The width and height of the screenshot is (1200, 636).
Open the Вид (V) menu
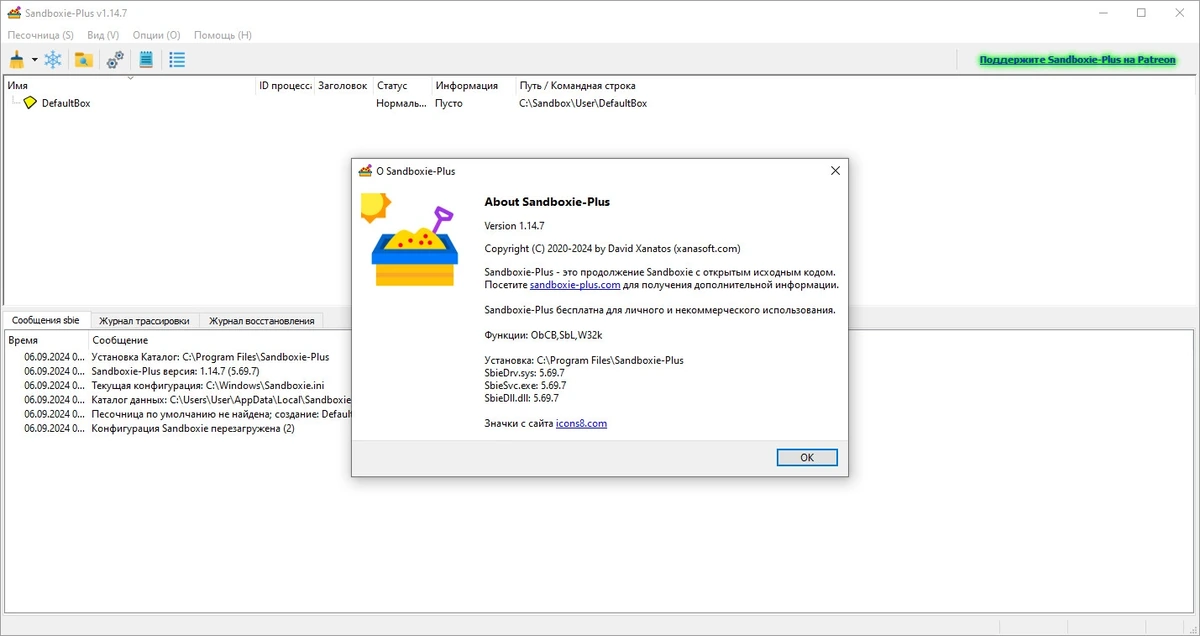pyautogui.click(x=103, y=35)
